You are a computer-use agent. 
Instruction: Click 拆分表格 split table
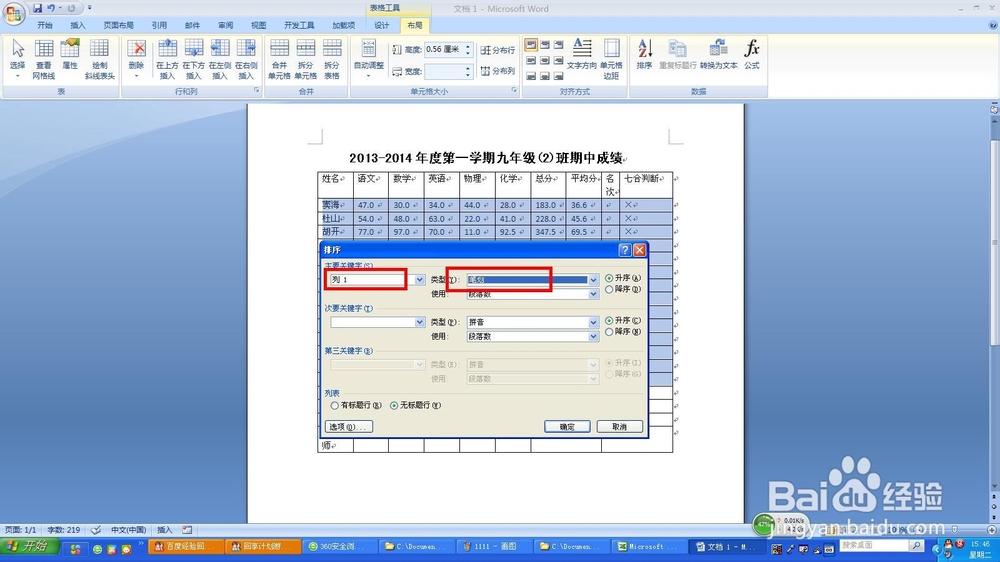[x=332, y=59]
